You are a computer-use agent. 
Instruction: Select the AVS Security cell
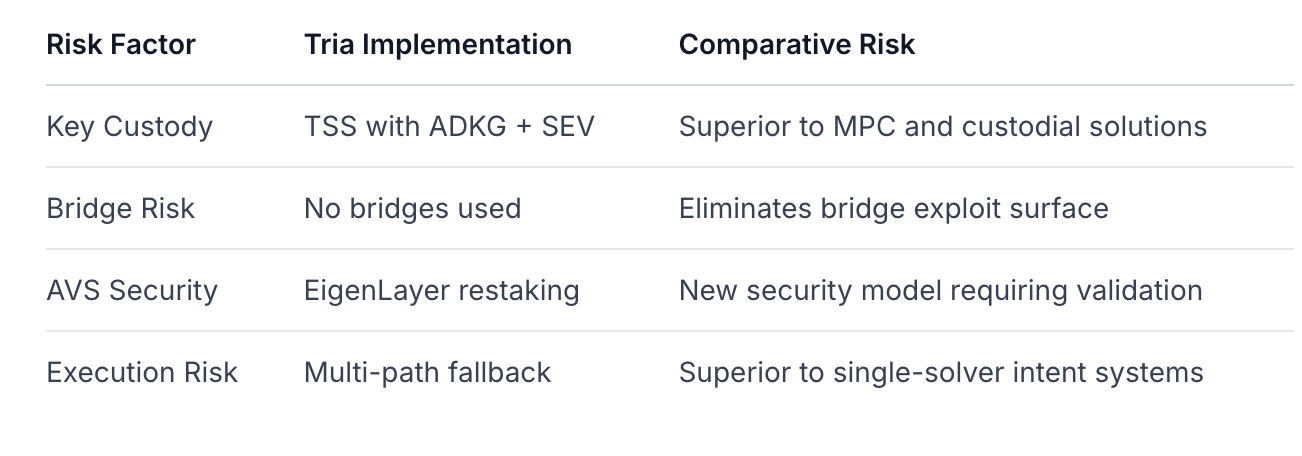tap(131, 291)
